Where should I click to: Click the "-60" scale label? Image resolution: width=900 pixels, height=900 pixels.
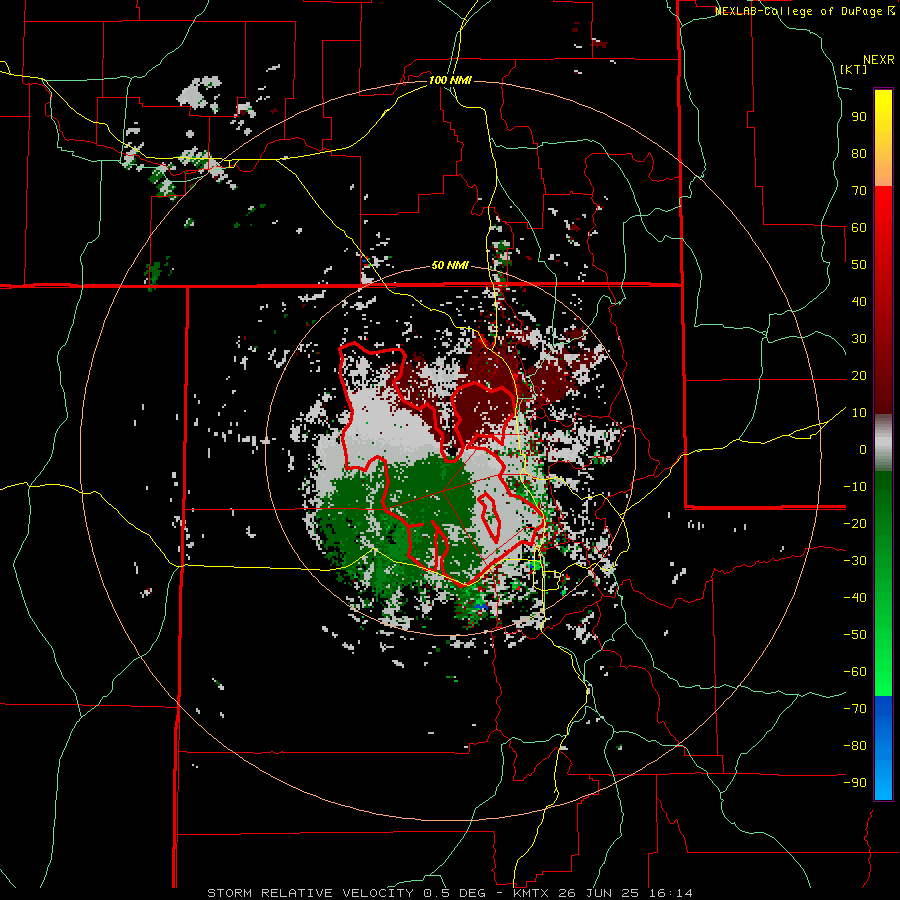(x=855, y=672)
